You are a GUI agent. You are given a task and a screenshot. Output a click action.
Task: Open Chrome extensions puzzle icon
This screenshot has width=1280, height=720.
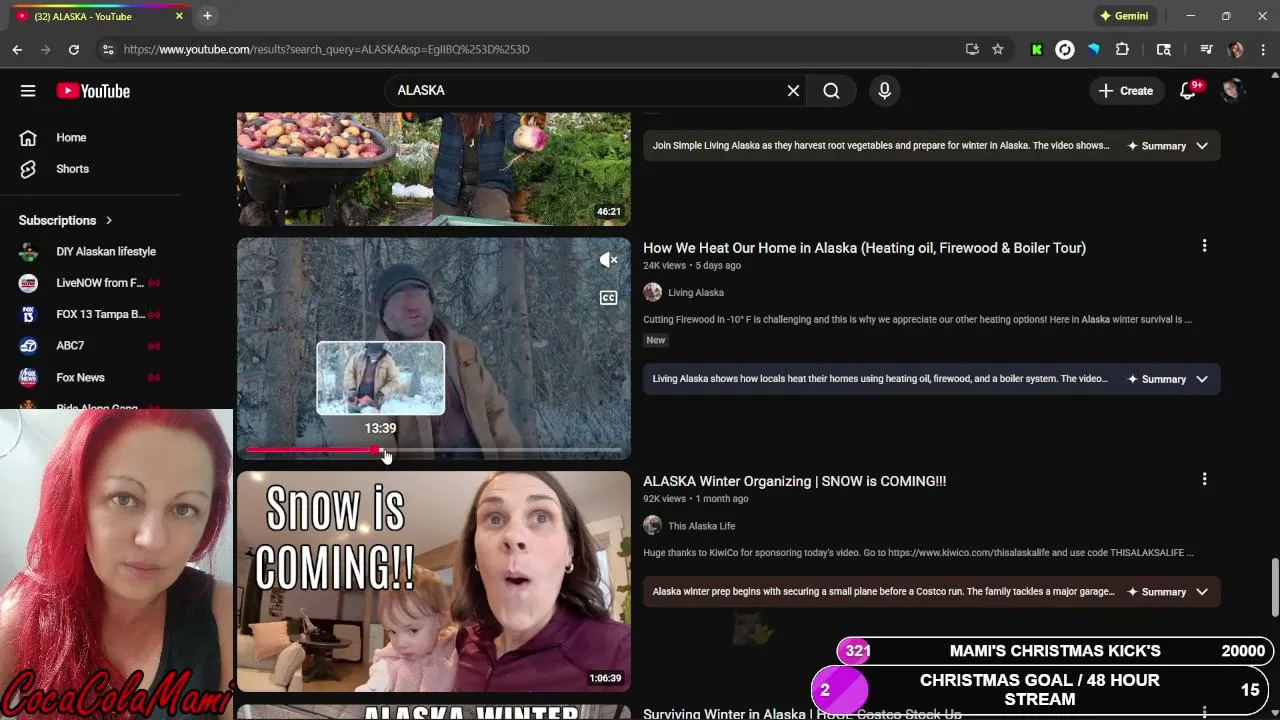[1122, 49]
